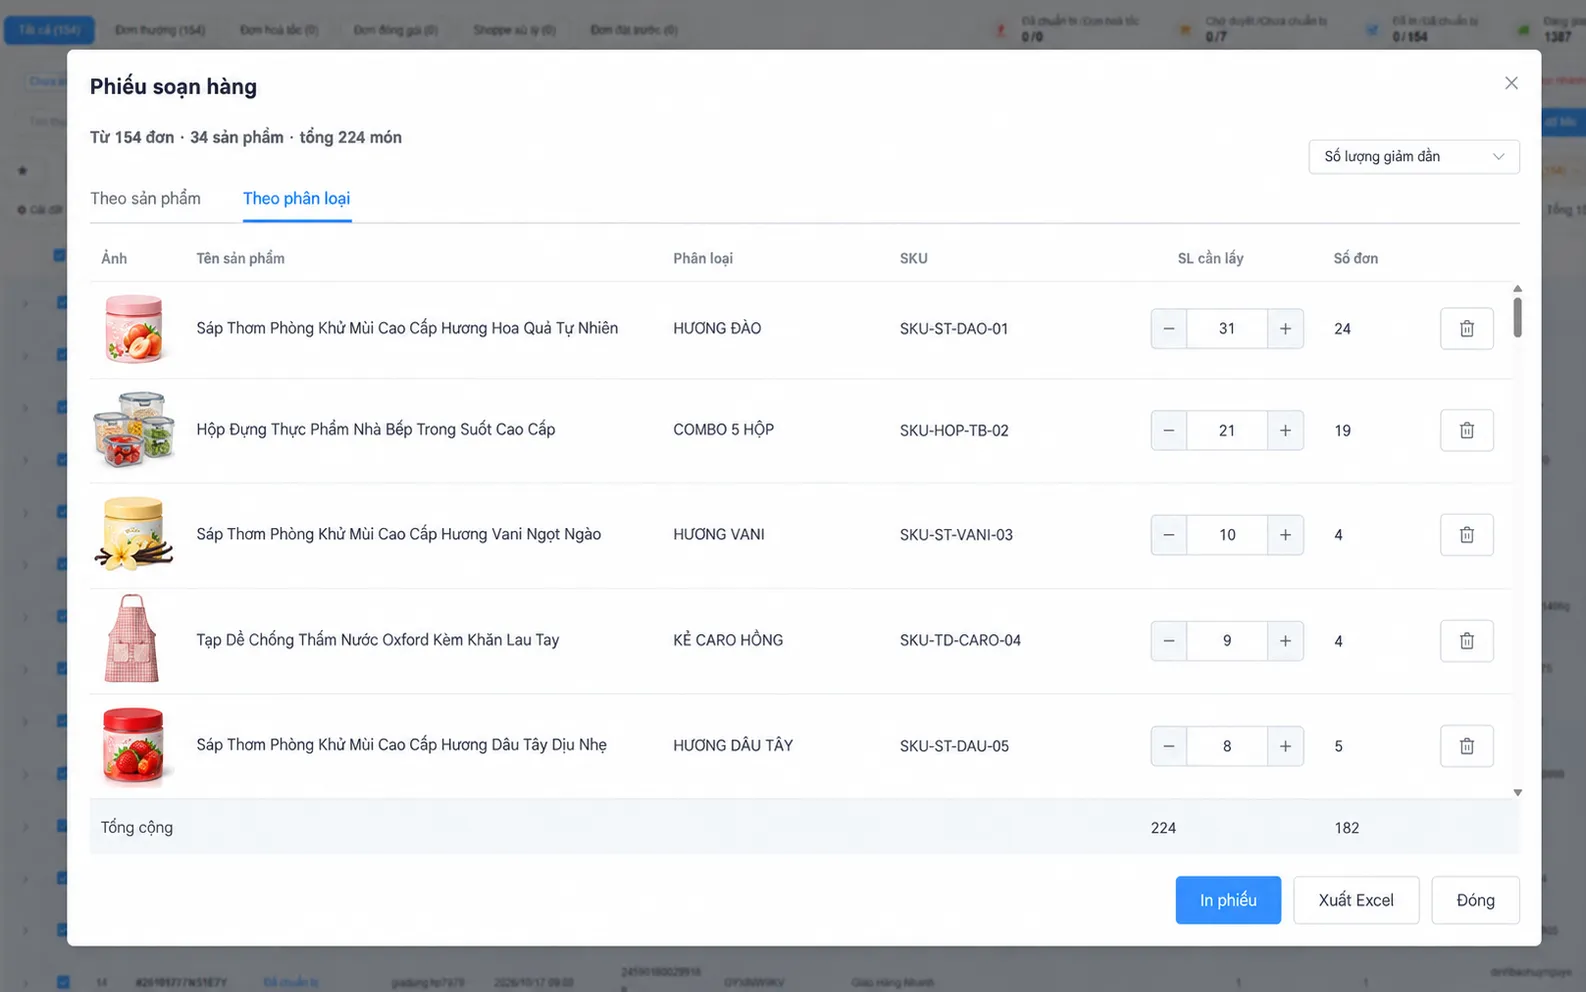Screen dimensions: 1586x992
Task: Open food container combo product thumbnail
Action: [x=134, y=430]
